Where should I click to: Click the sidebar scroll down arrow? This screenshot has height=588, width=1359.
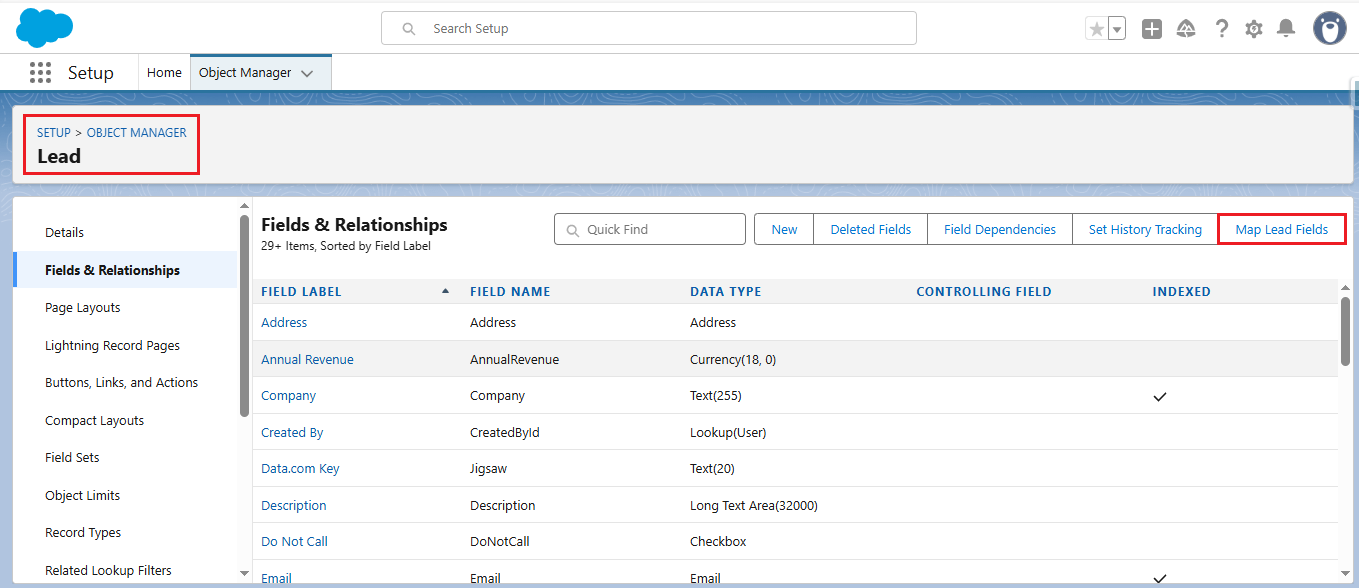[x=244, y=573]
